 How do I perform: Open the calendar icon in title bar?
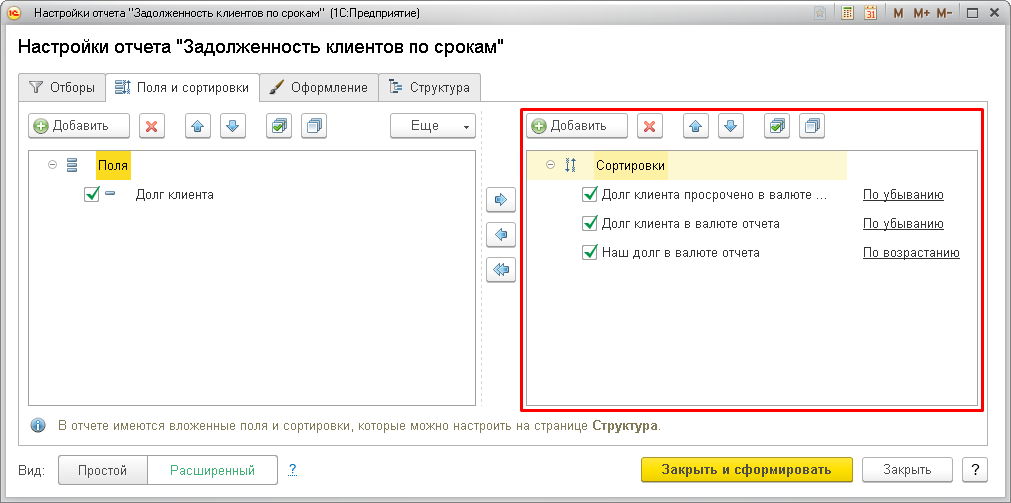(x=870, y=13)
